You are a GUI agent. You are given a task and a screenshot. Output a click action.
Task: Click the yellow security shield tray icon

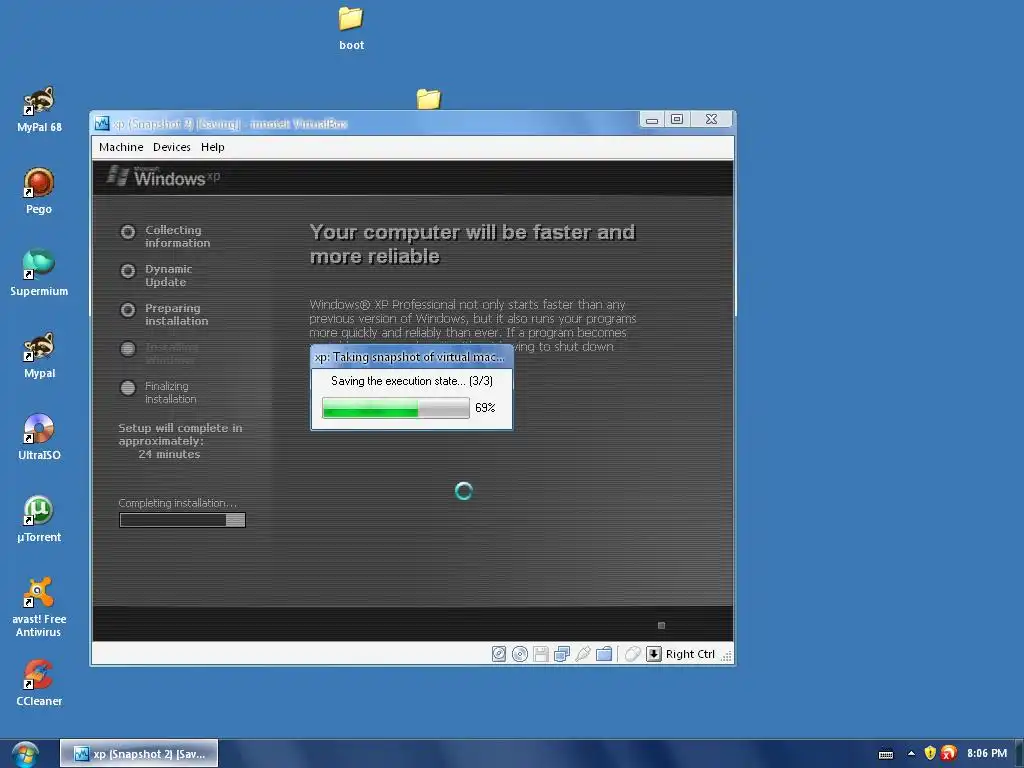[931, 753]
